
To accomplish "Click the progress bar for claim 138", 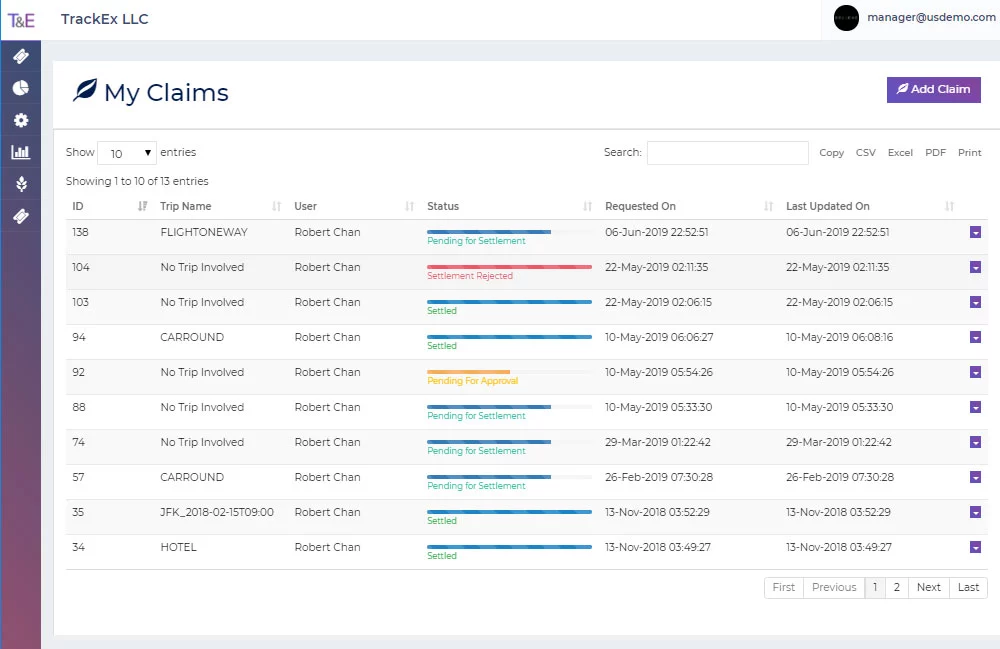I will pyautogui.click(x=510, y=232).
